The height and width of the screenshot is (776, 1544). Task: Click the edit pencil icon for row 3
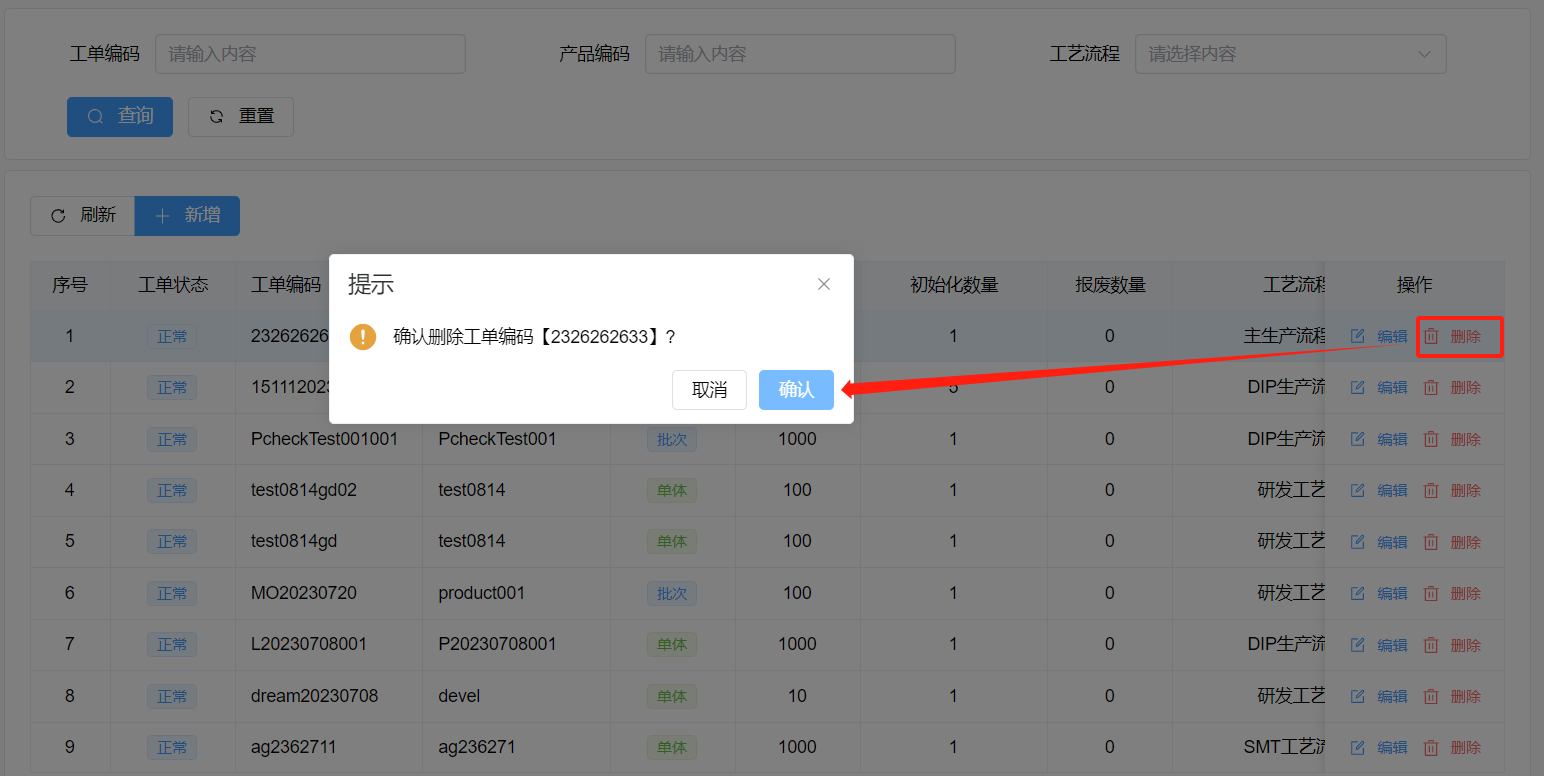coord(1358,439)
